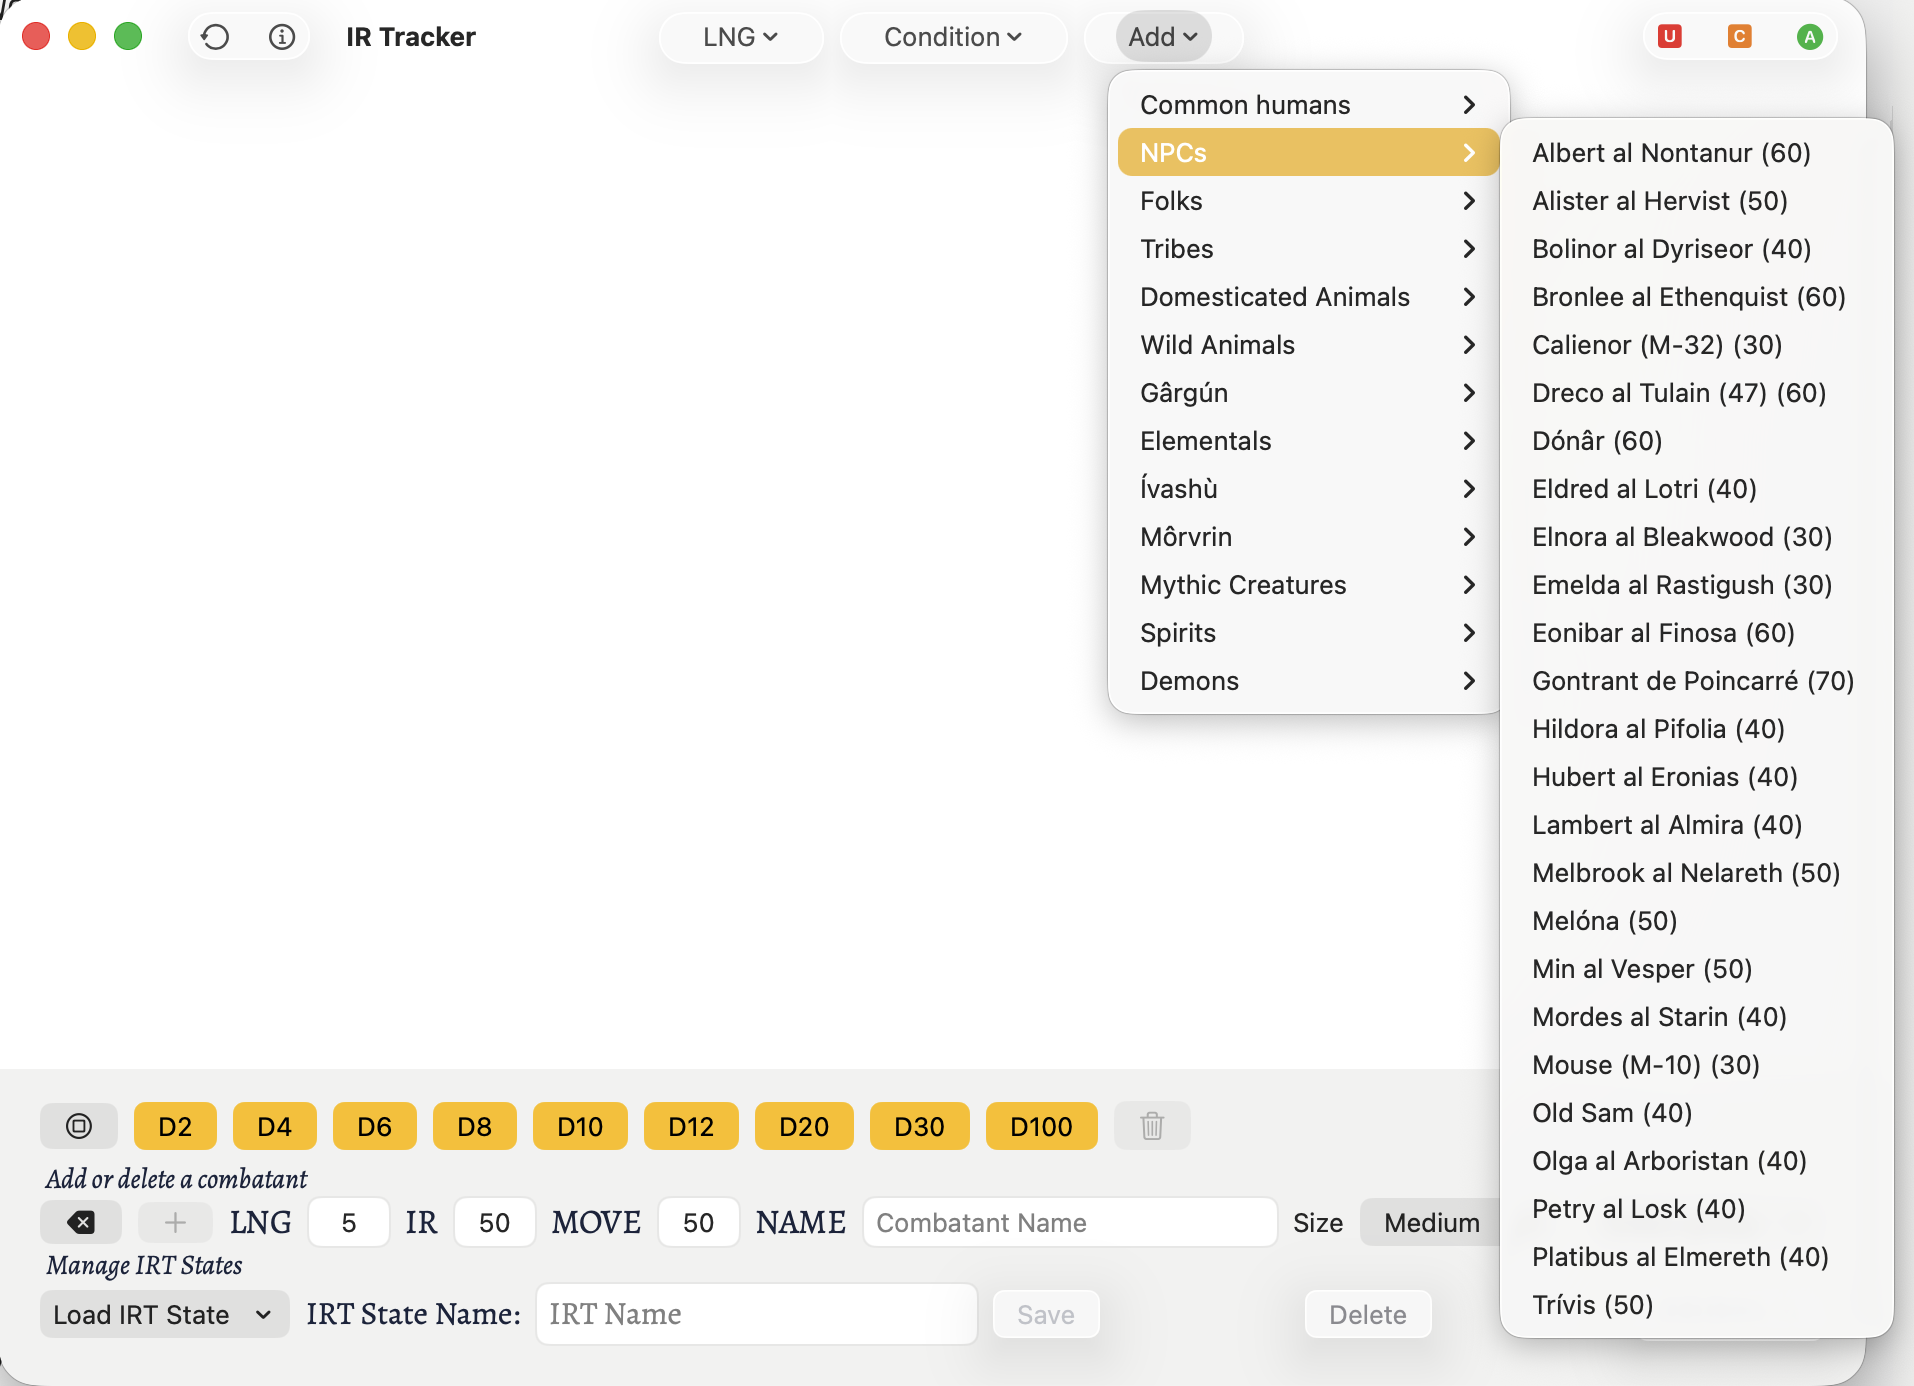Open the Condition dropdown

pyautogui.click(x=952, y=37)
